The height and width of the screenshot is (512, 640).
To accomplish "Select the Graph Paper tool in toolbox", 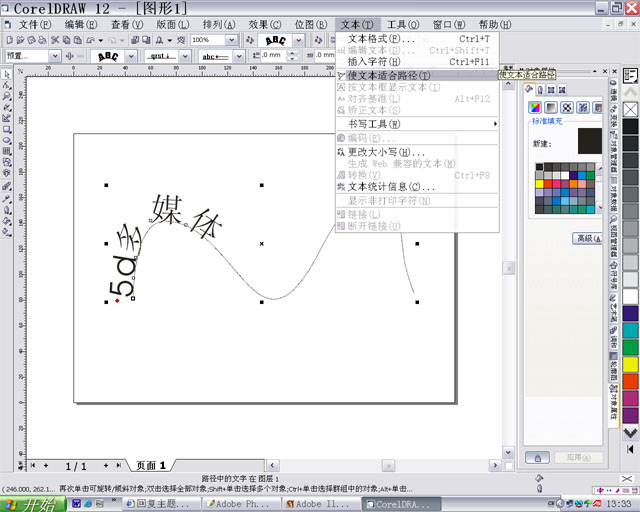I will (7, 151).
